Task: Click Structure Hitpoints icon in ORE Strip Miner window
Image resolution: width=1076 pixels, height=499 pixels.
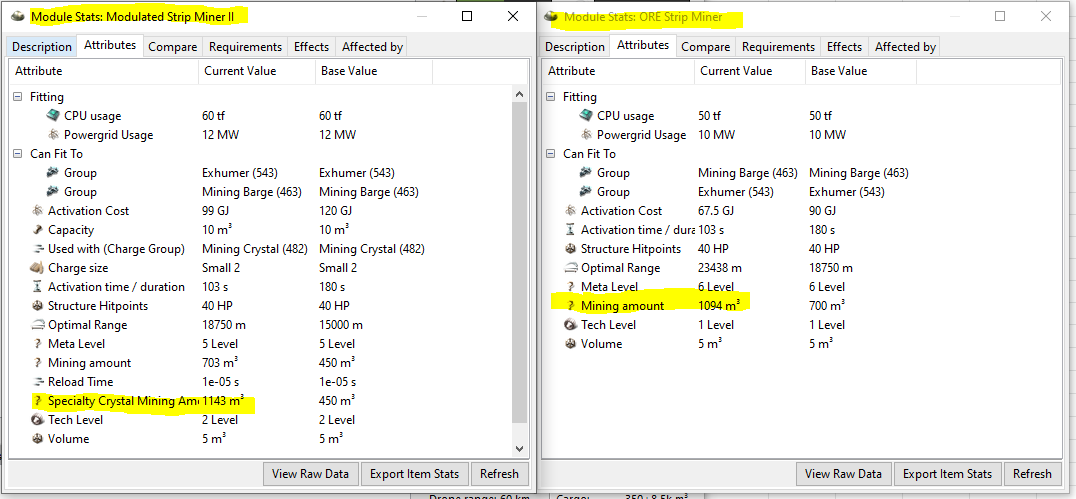Action: (x=570, y=248)
